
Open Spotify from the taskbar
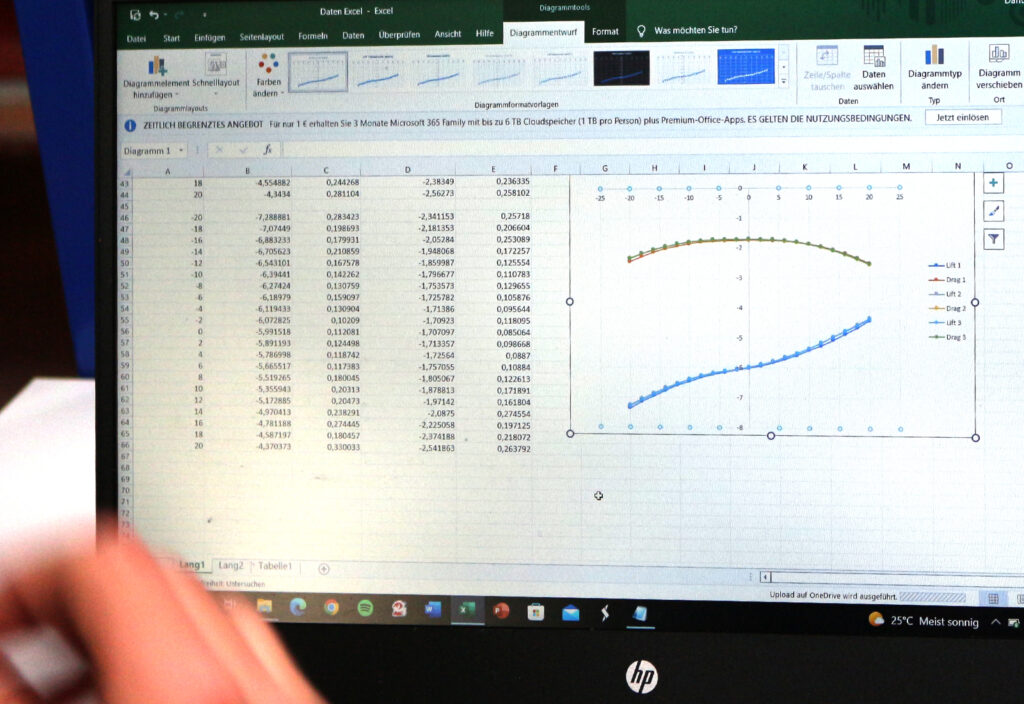[365, 609]
